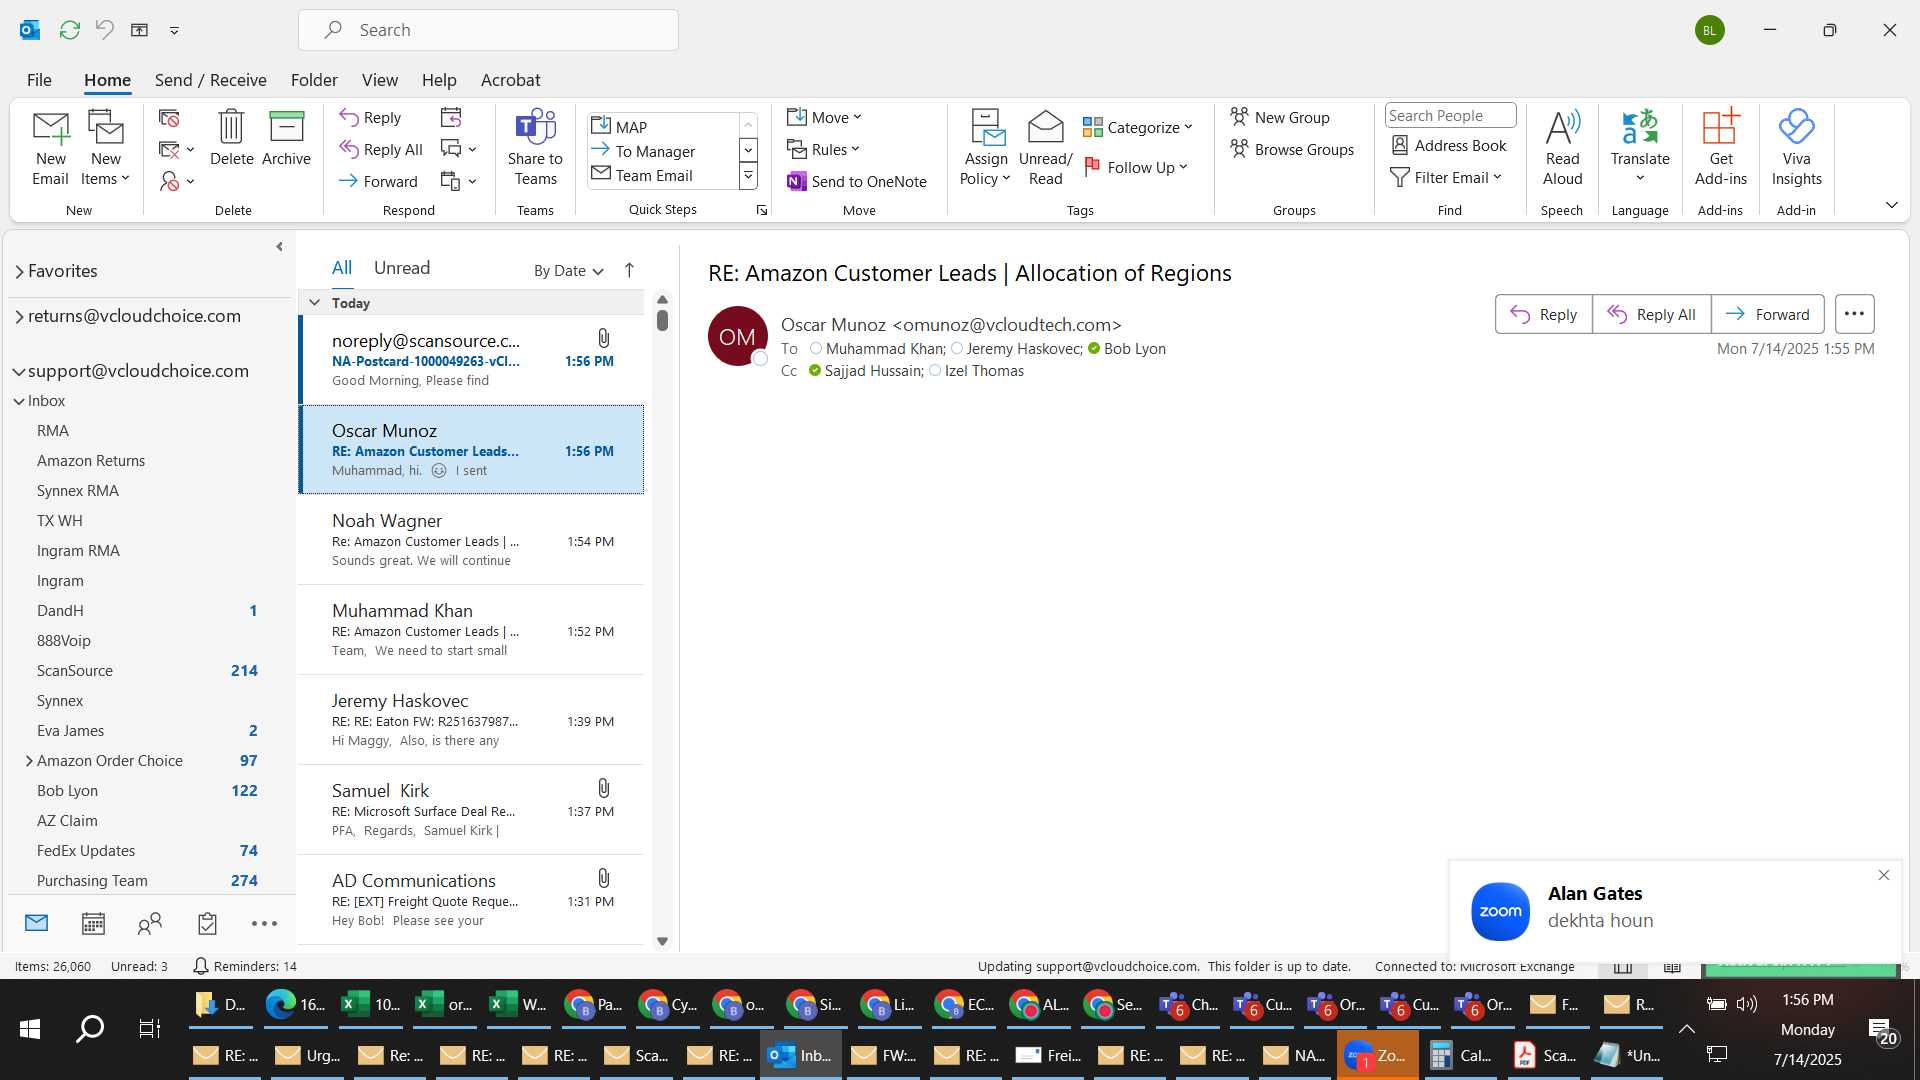
Task: Open the Move dropdown
Action: (824, 117)
